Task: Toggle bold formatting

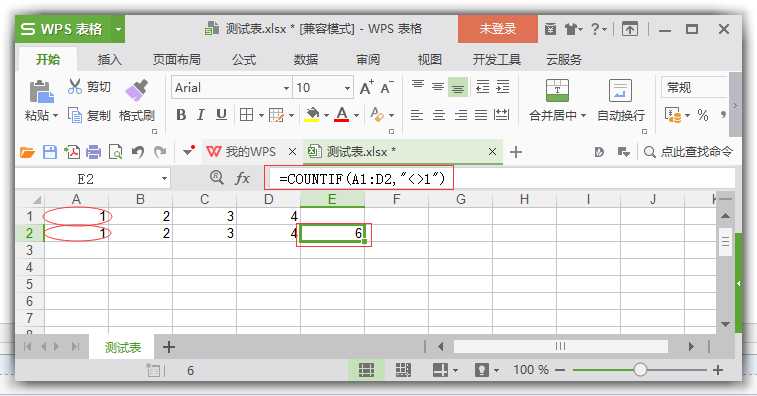Action: [x=181, y=114]
